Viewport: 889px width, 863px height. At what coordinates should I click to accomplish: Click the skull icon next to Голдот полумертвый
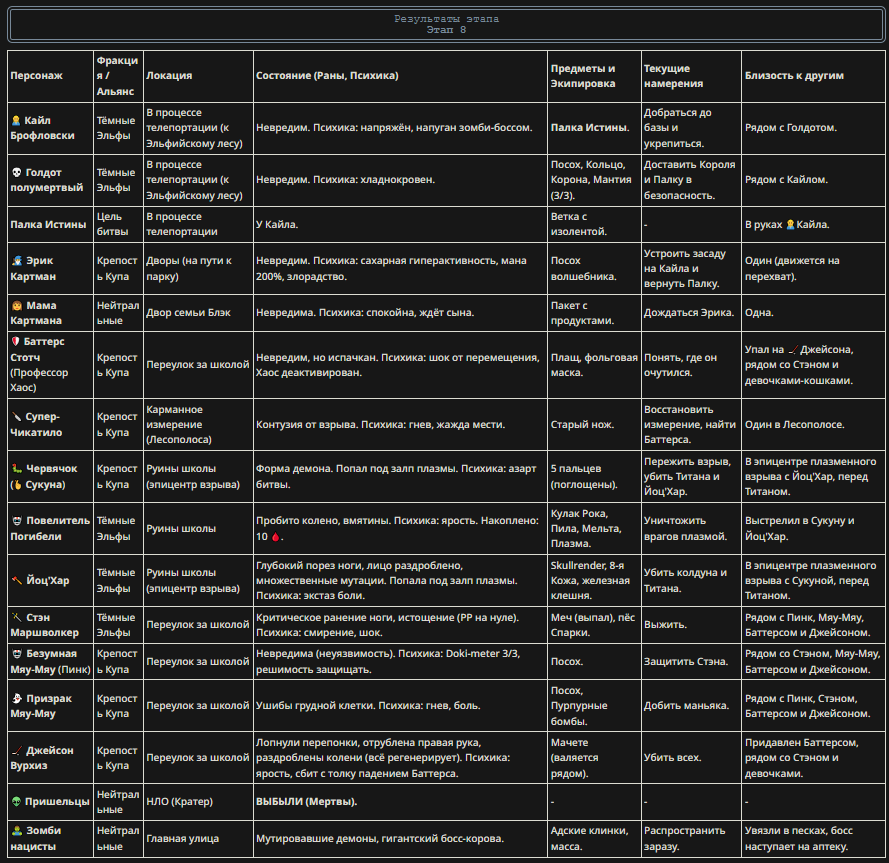17,172
